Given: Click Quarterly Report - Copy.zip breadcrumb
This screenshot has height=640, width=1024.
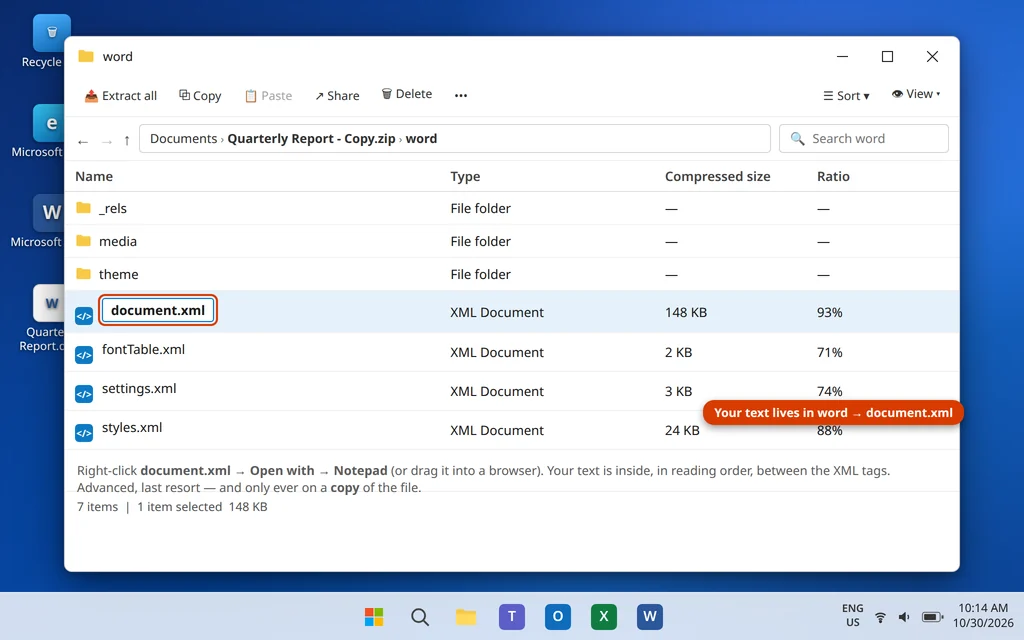Looking at the screenshot, I should [312, 138].
